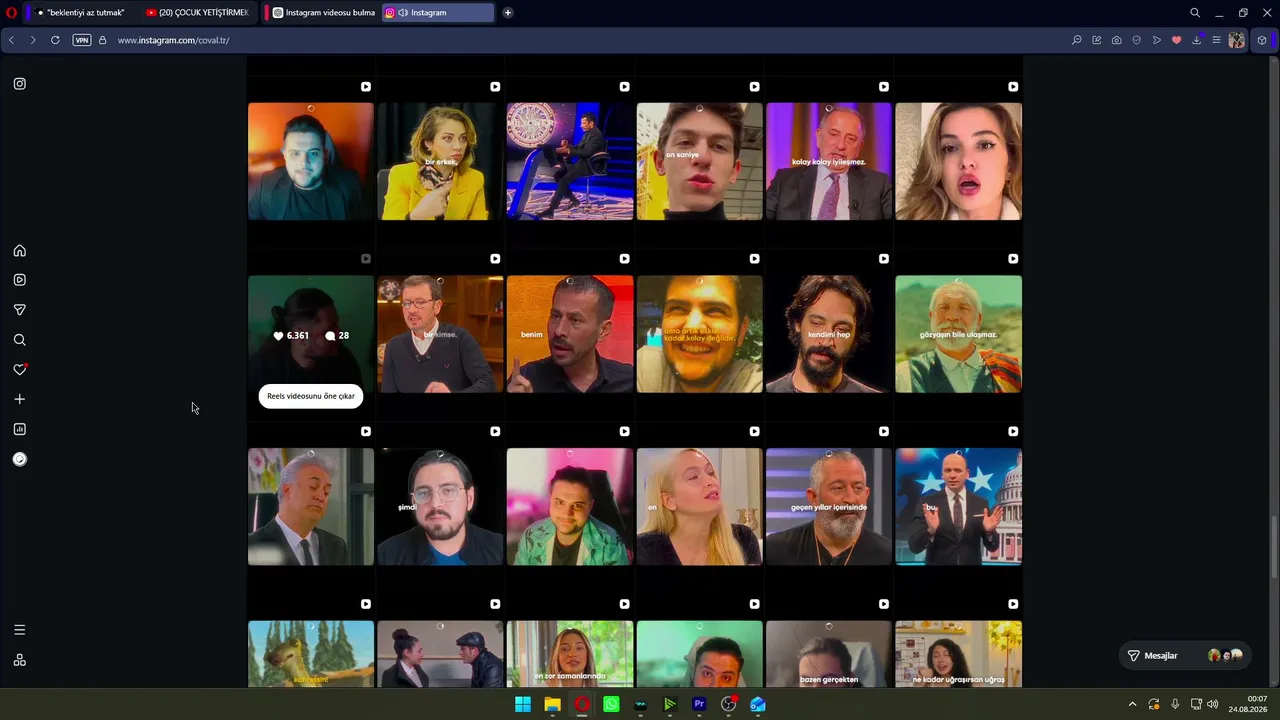Screen dimensions: 1280x720
Task: Open a new browser tab
Action: click(x=508, y=13)
